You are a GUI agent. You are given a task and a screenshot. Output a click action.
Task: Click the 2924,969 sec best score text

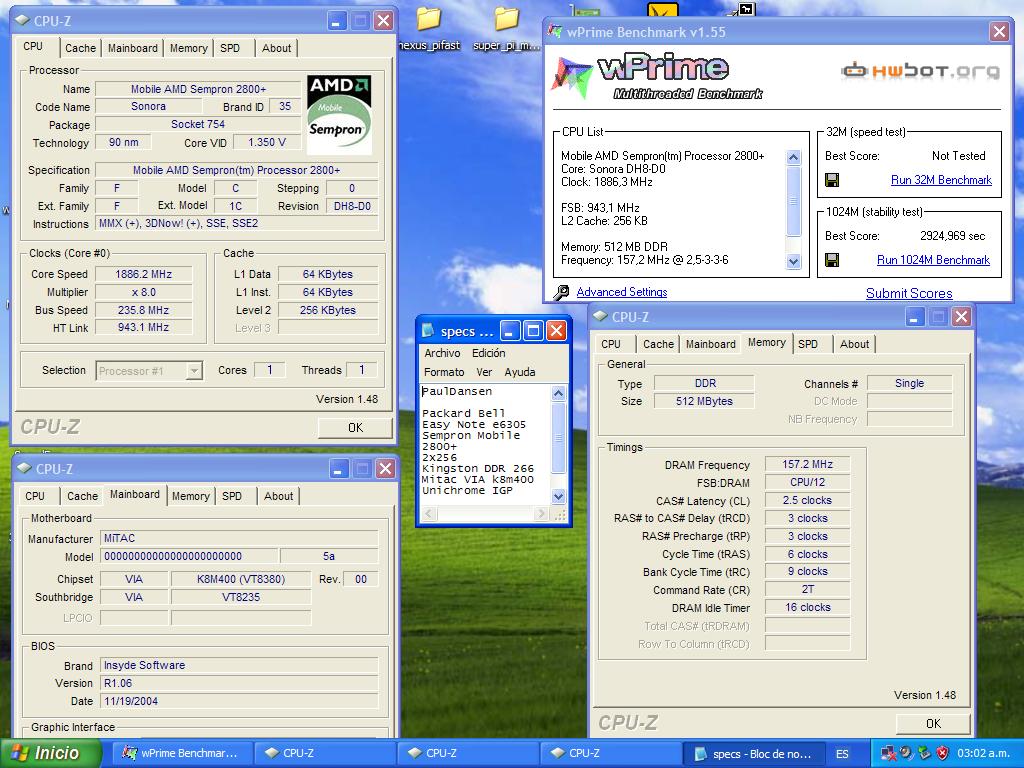point(952,236)
